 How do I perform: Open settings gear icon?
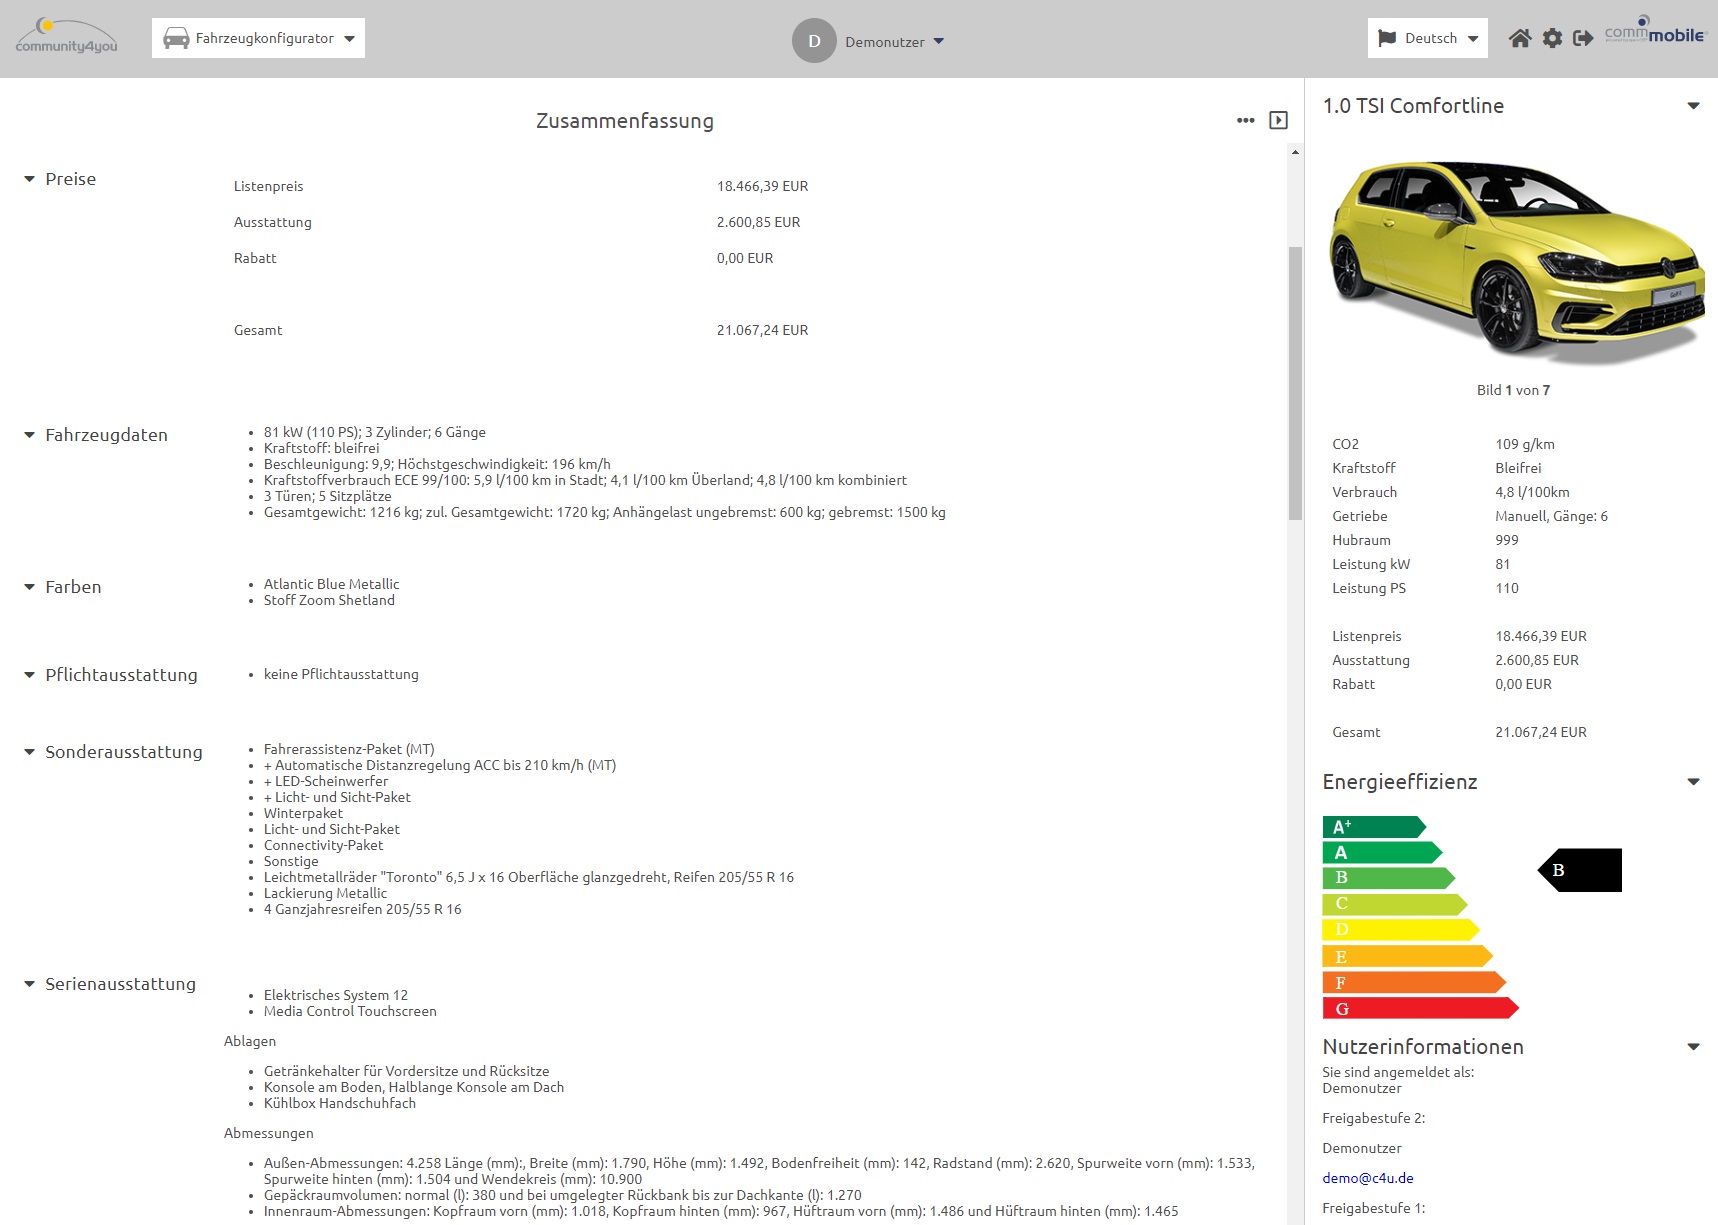point(1552,38)
